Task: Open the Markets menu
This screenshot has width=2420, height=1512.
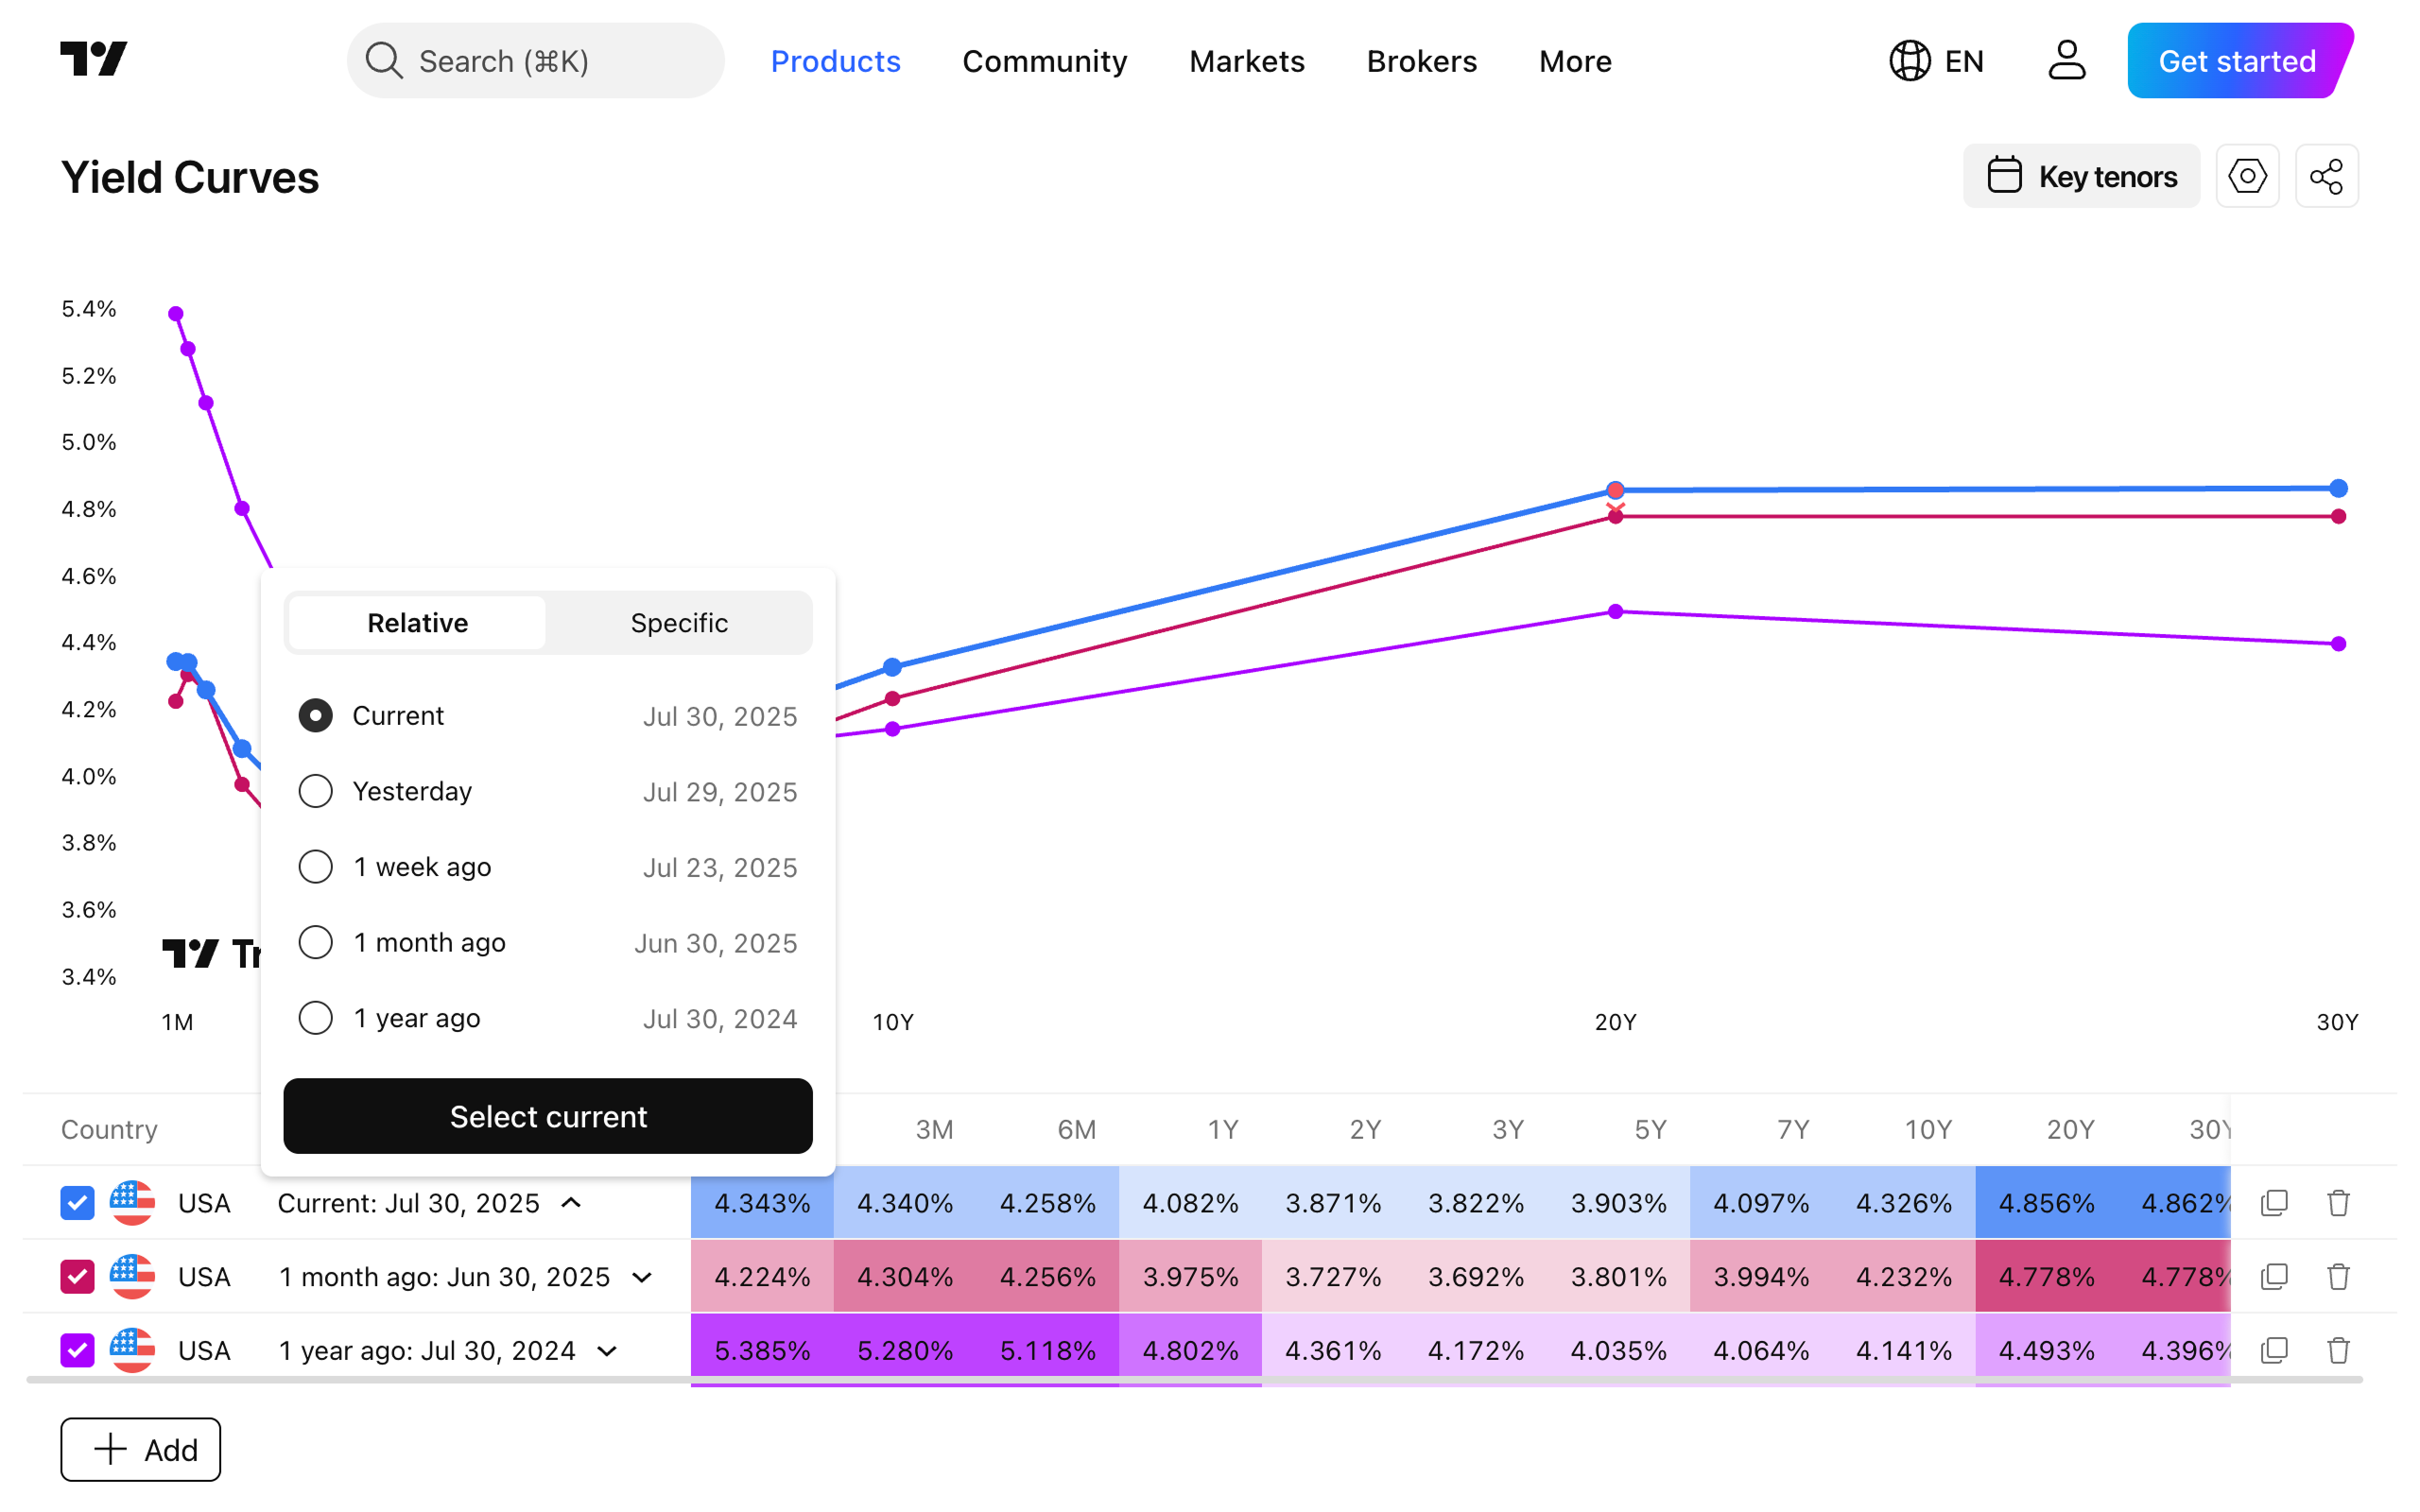Action: (x=1246, y=61)
